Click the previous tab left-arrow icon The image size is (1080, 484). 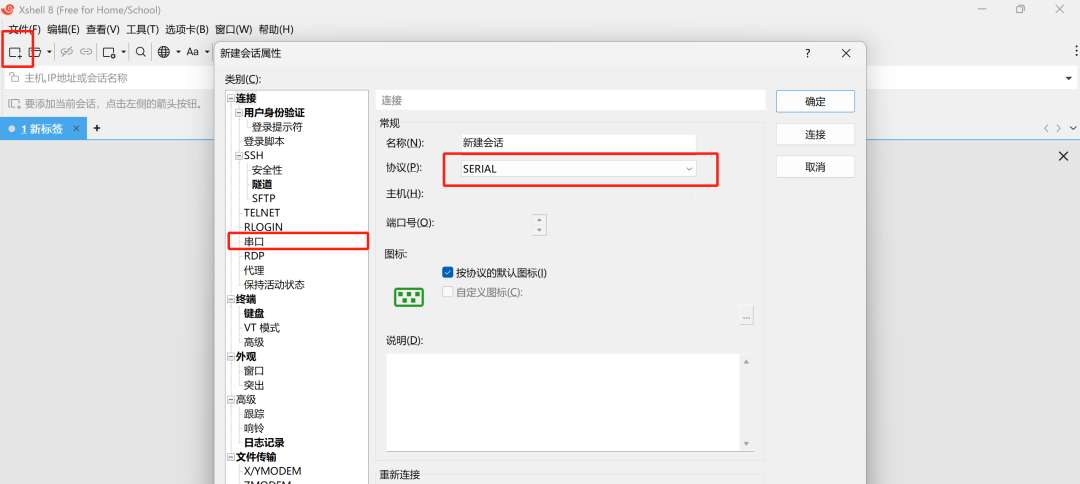[x=1046, y=128]
